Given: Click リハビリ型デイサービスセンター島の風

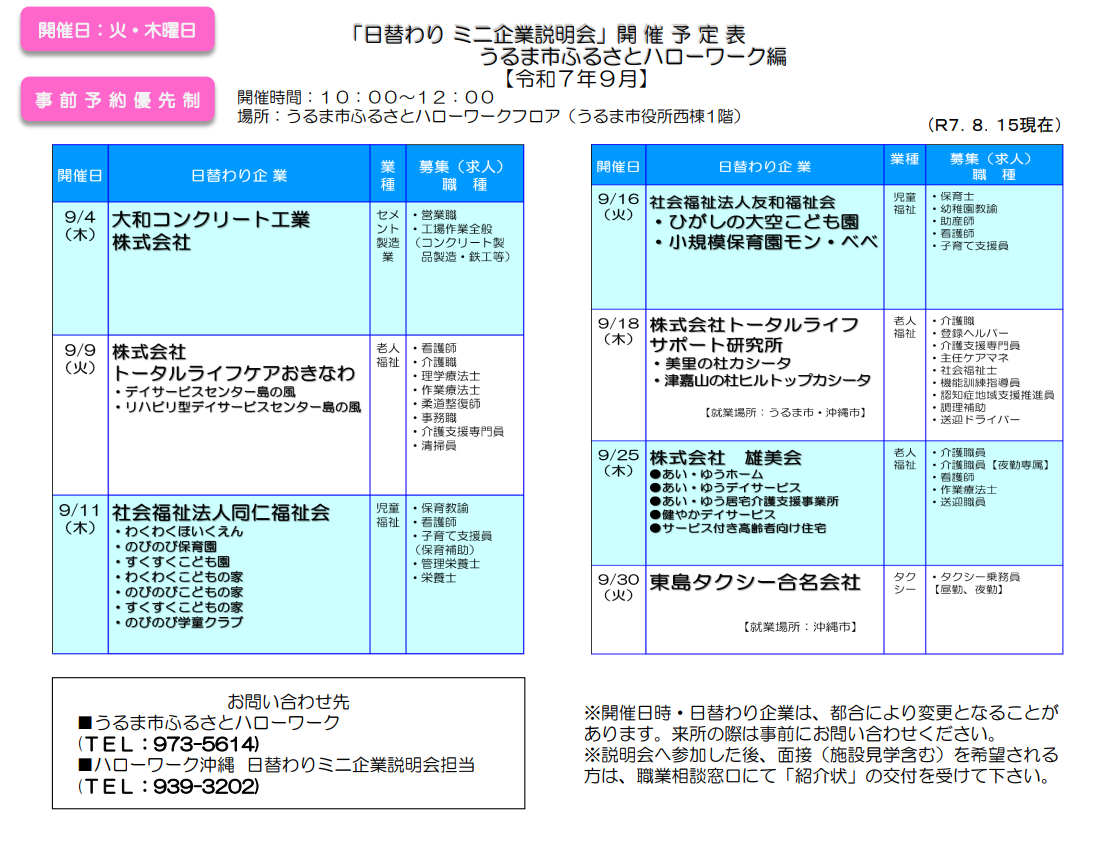Looking at the screenshot, I should pyautogui.click(x=238, y=407).
